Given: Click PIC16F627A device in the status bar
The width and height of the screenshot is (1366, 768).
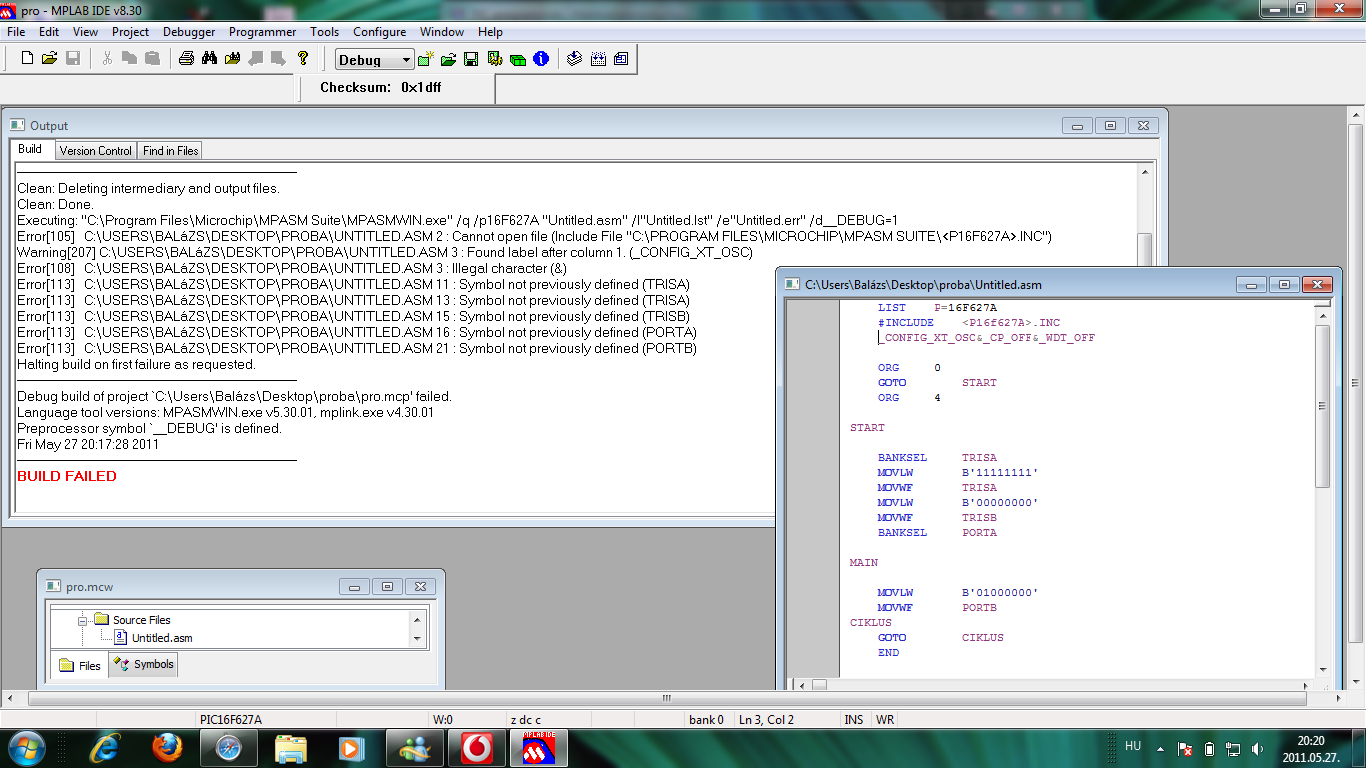Looking at the screenshot, I should pos(231,720).
